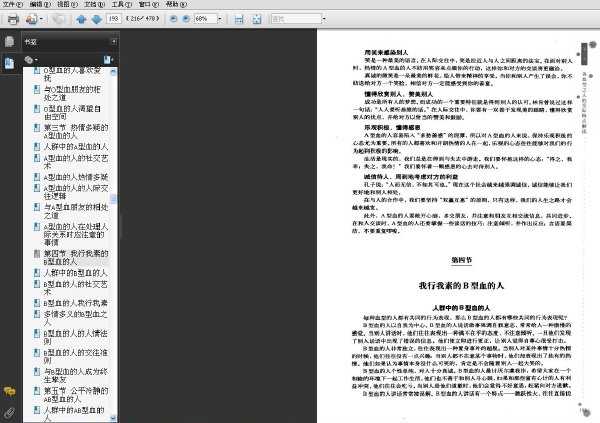Click the zoom in plus button
This screenshot has height=423, width=600.
[186, 18]
